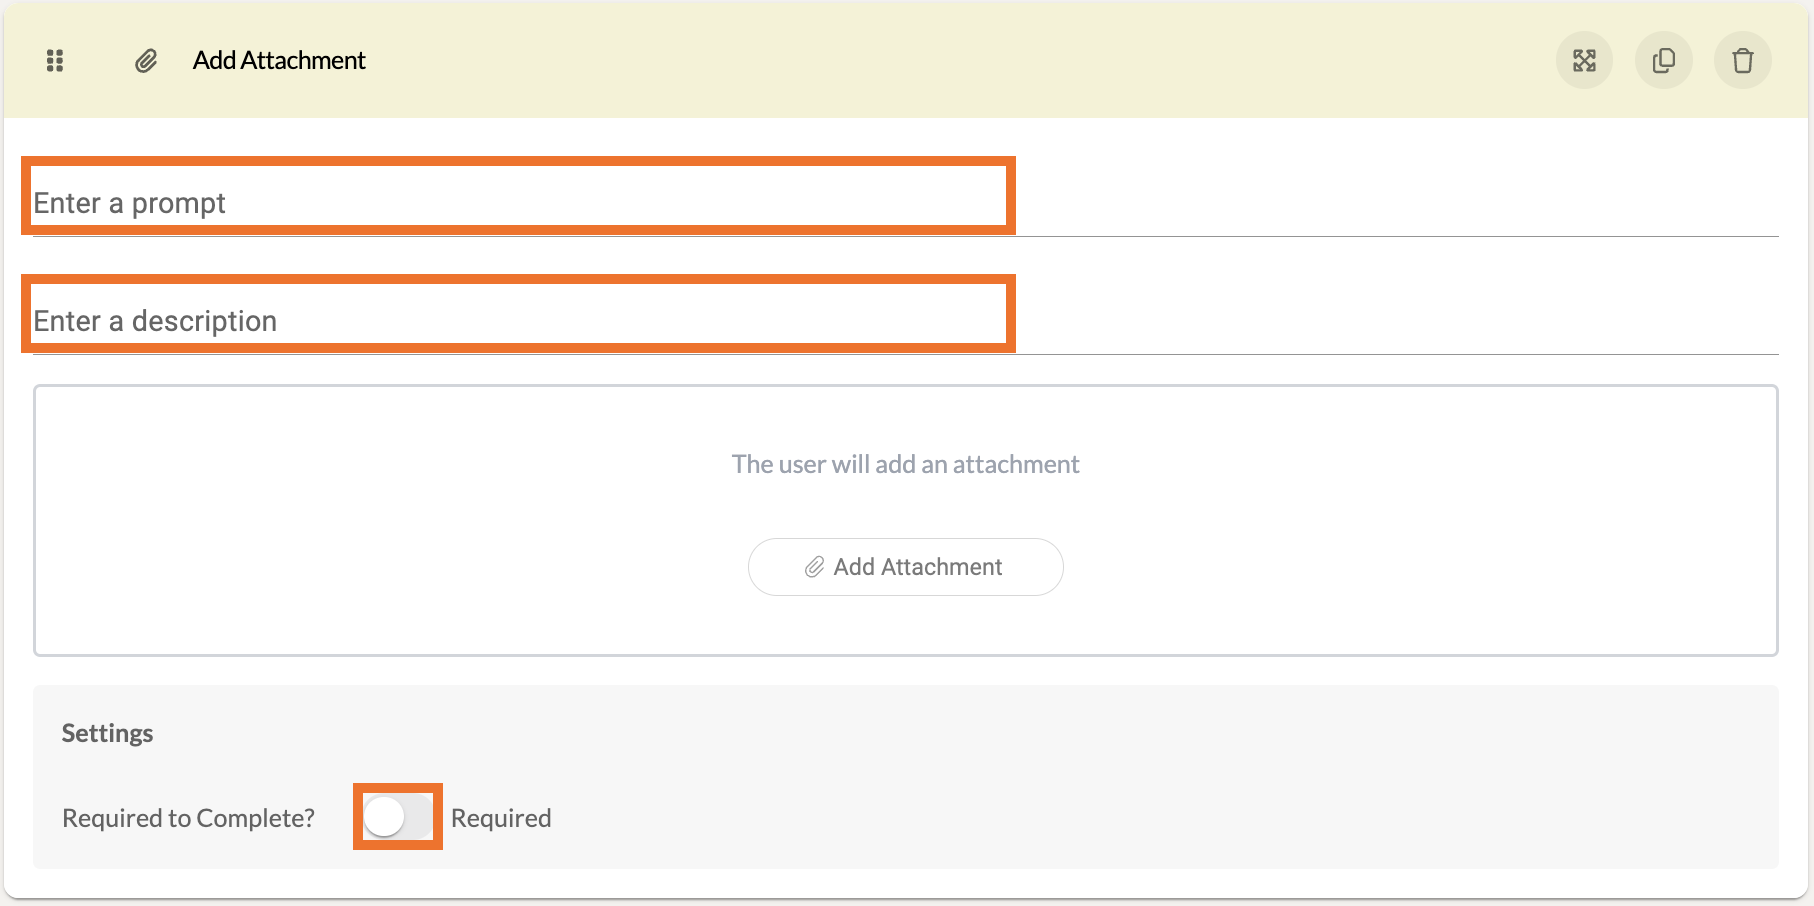The image size is (1814, 906).
Task: Click the paperclip icon beside the header title
Action: pyautogui.click(x=146, y=61)
